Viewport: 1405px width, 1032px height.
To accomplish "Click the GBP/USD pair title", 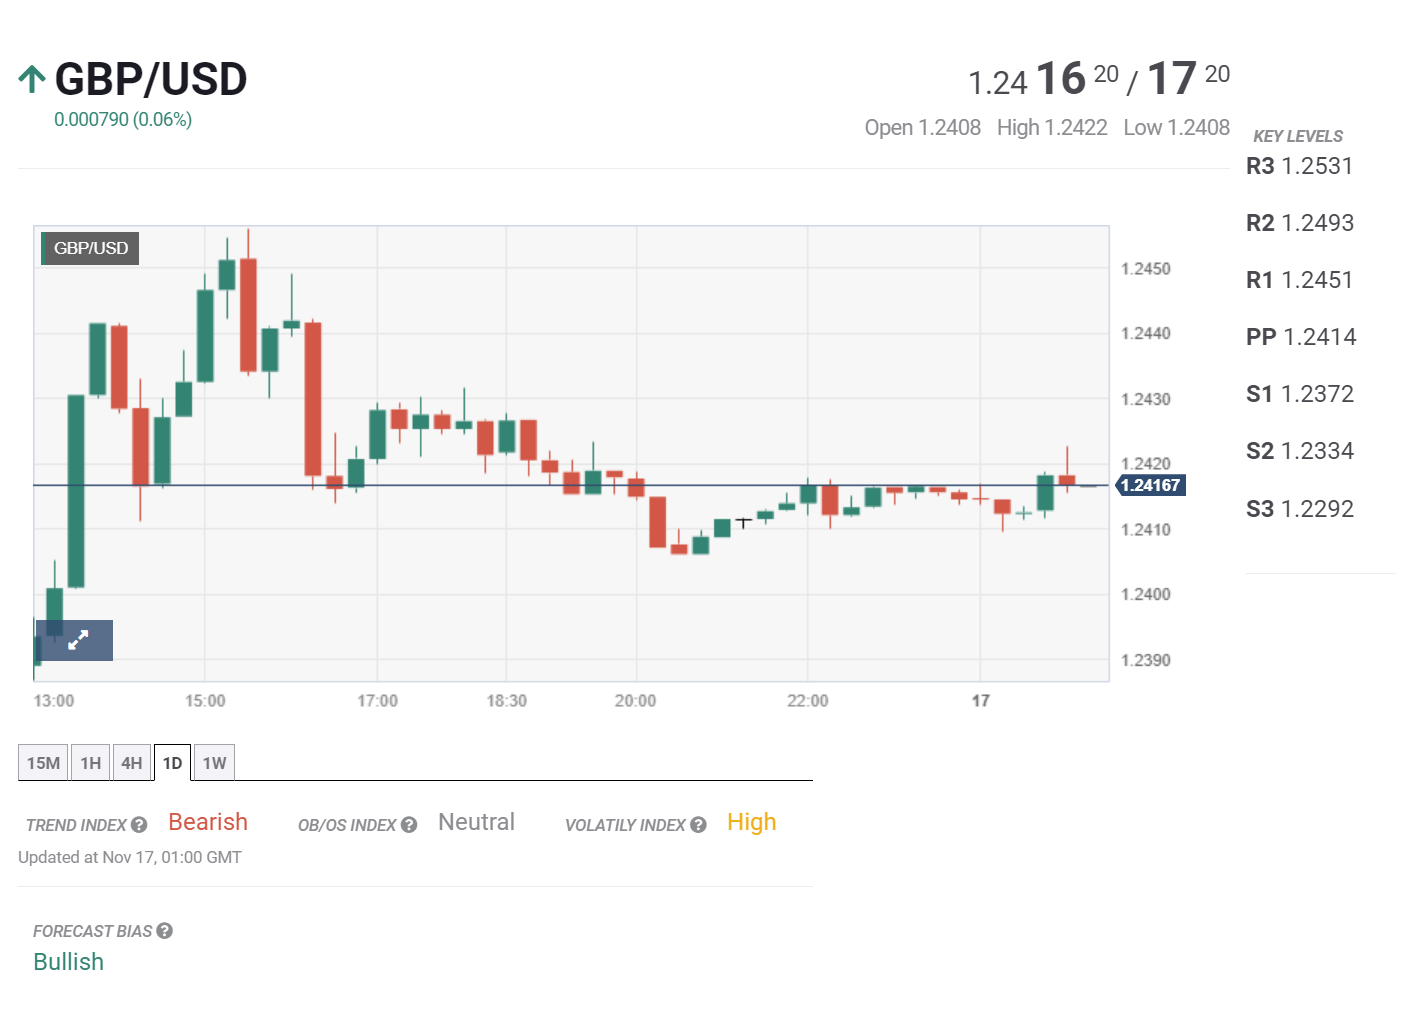I will click(x=151, y=79).
